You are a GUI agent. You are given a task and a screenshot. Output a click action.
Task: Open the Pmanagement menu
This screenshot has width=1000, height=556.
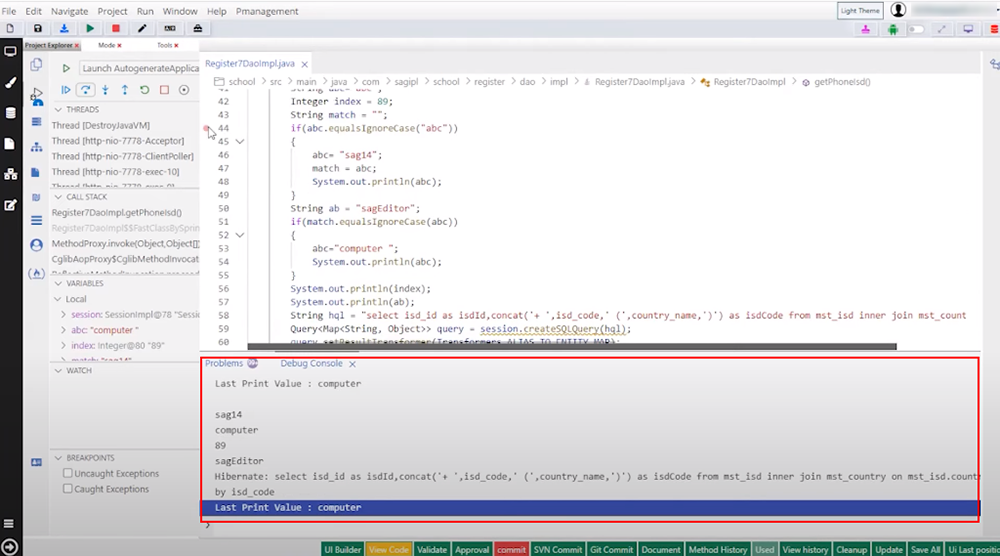[266, 11]
